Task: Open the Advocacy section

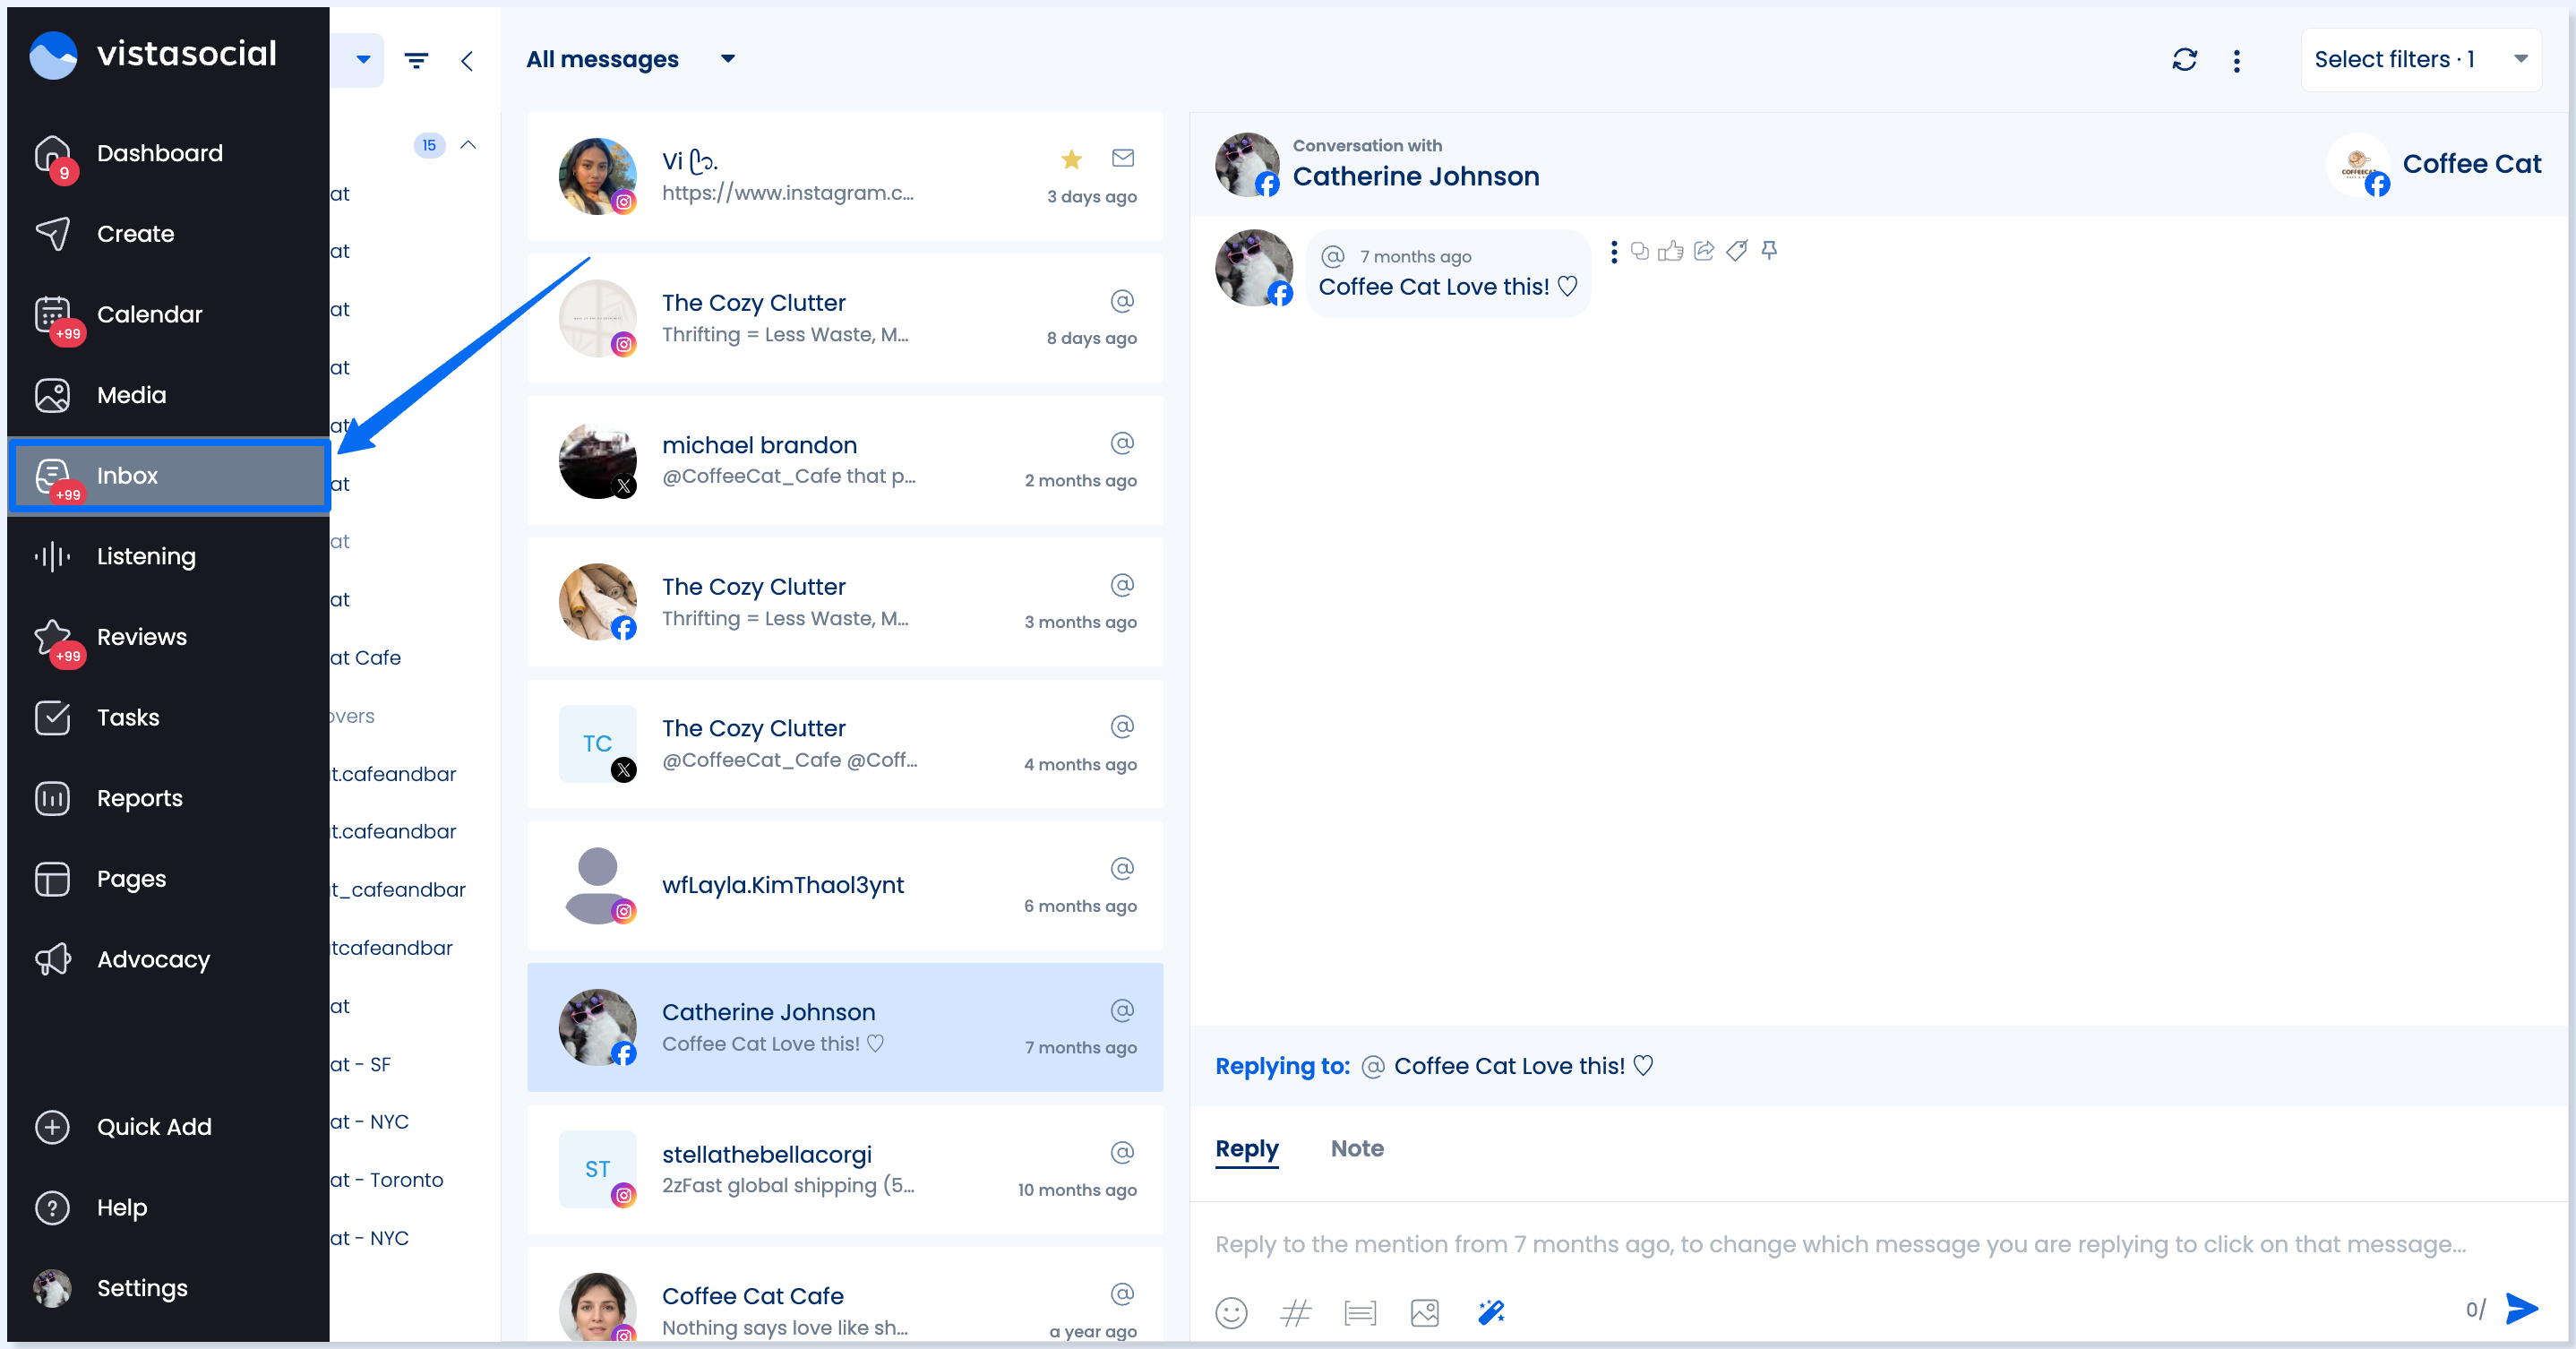Action: tap(167, 960)
